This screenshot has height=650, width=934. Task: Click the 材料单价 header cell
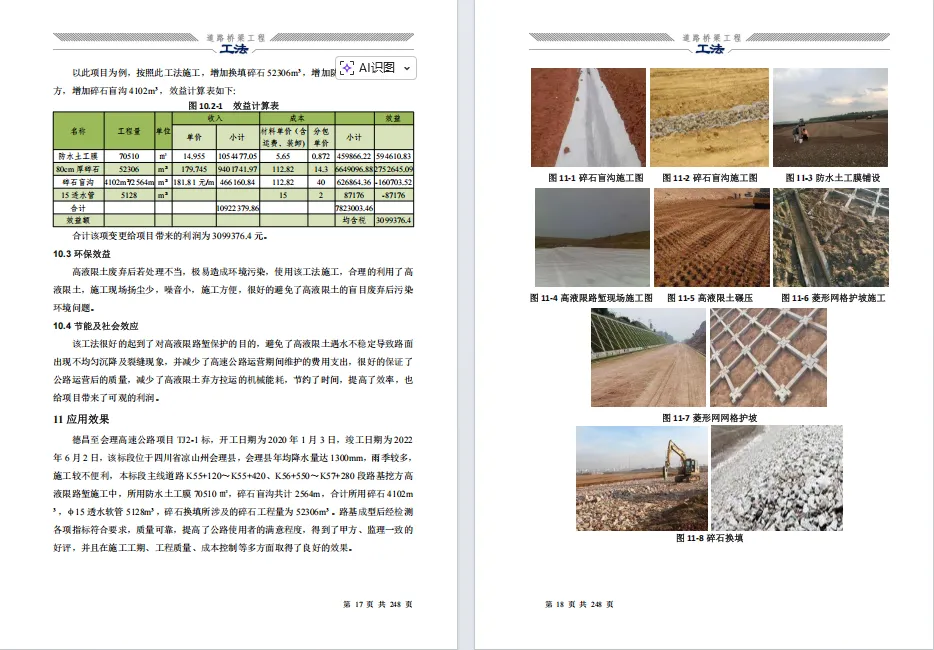(284, 137)
